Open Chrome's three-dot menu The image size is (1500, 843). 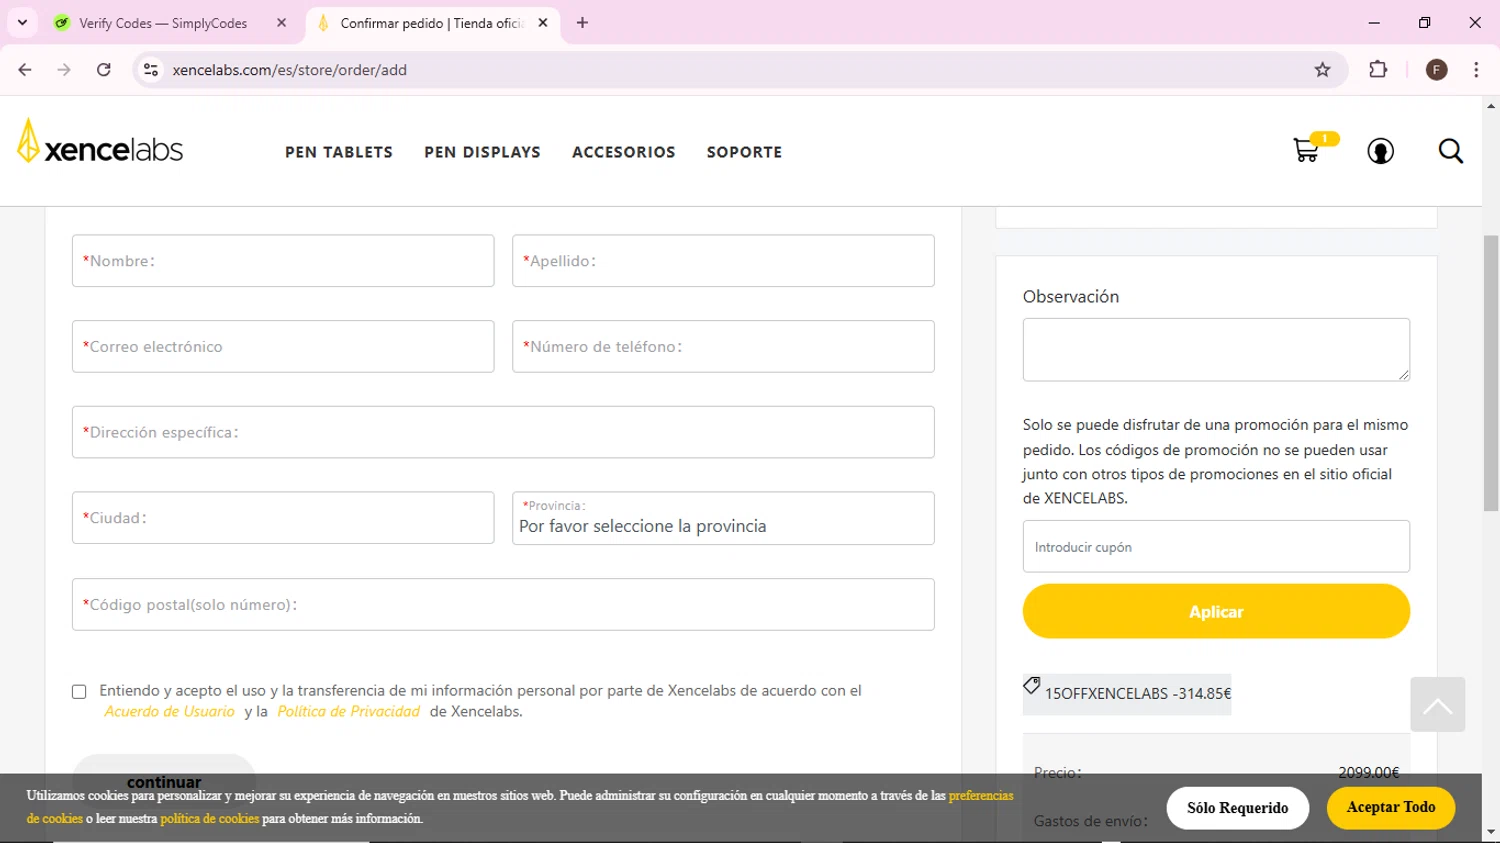pyautogui.click(x=1476, y=70)
